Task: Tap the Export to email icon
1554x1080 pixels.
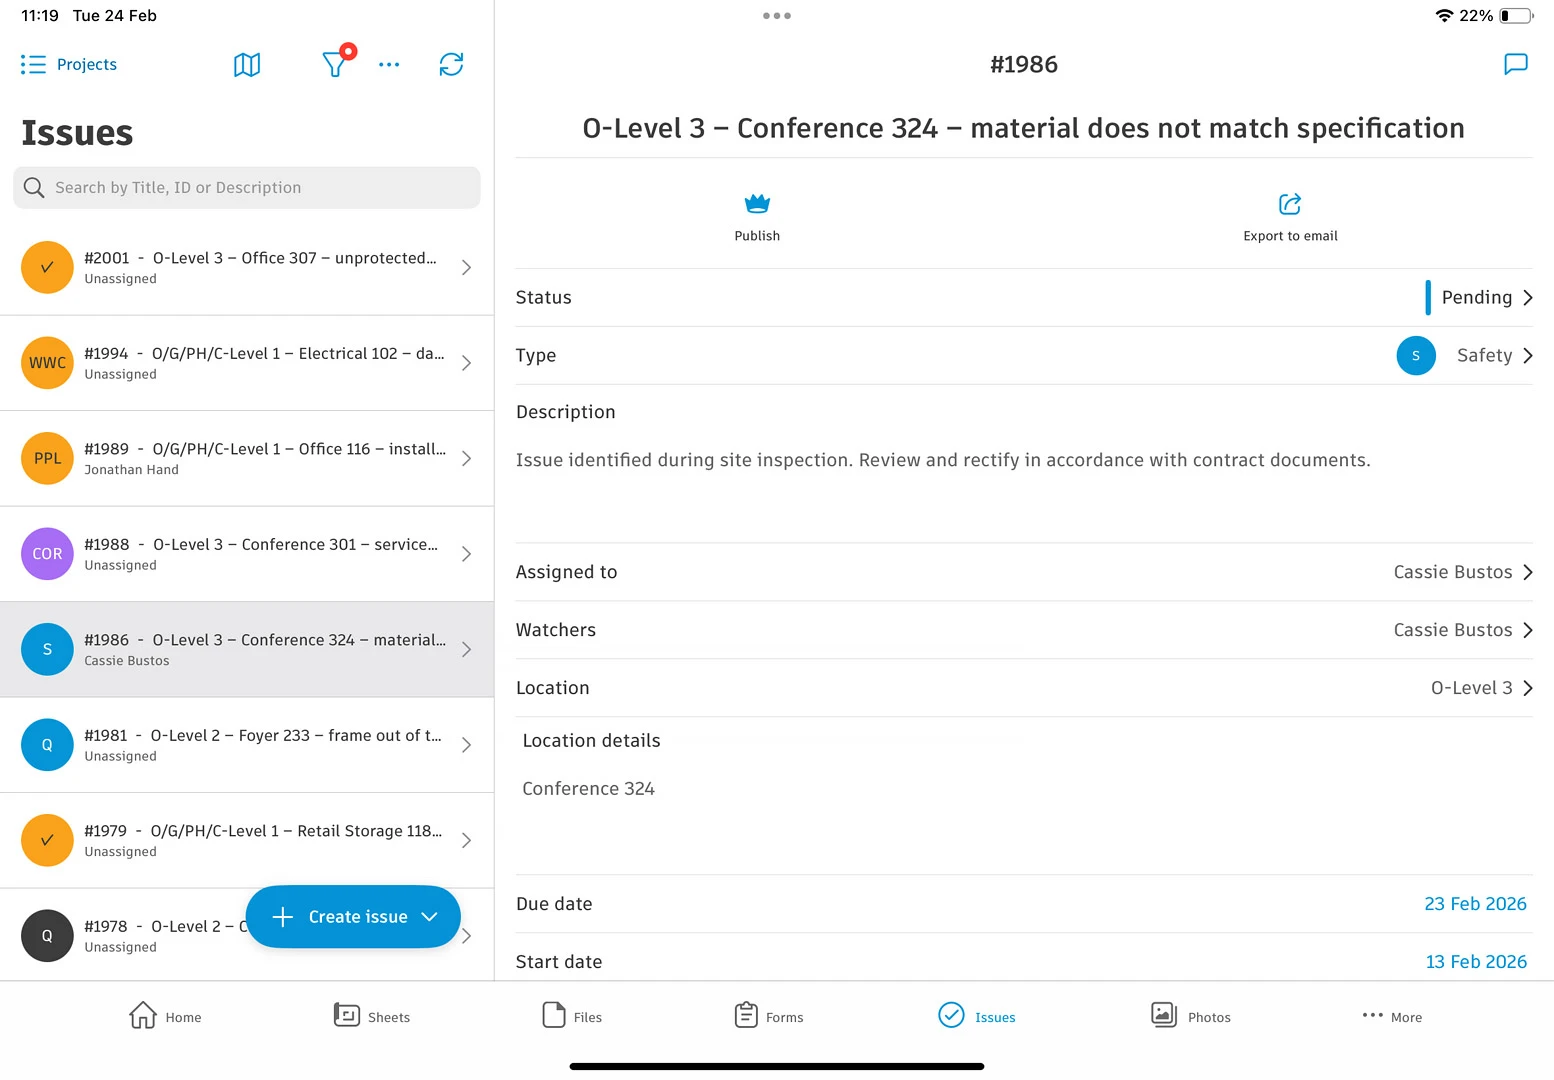Action: pos(1290,204)
